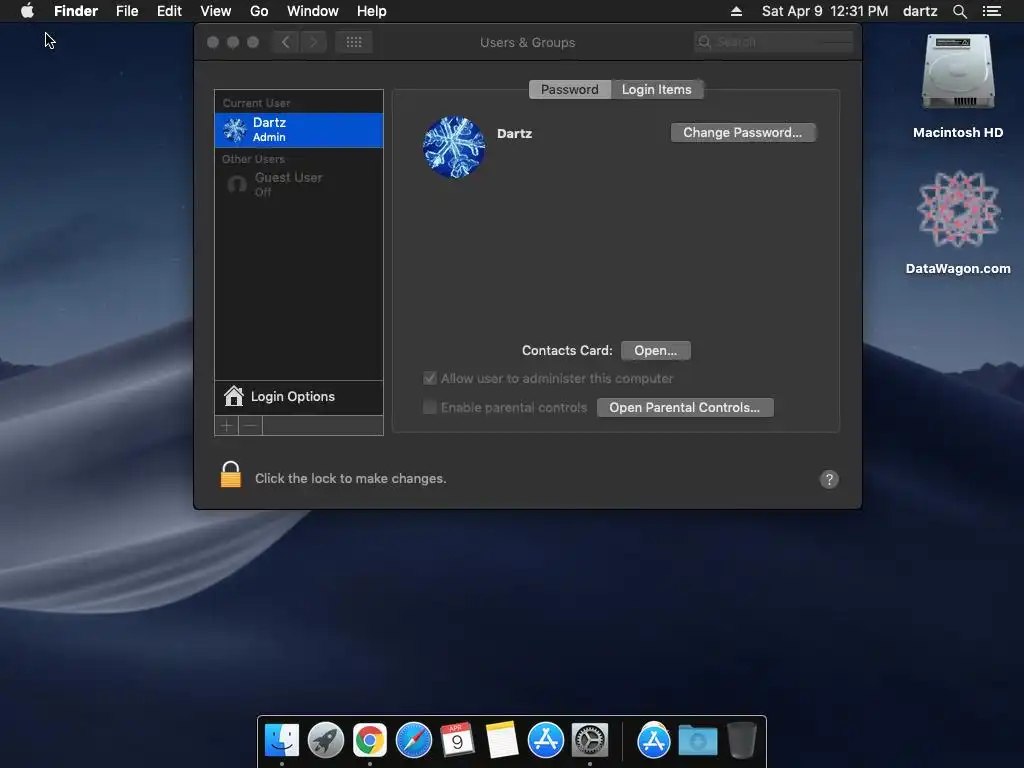Screen dimensions: 1024x768
Task: Open Launchpad rocket icon in Dock
Action: coord(326,741)
